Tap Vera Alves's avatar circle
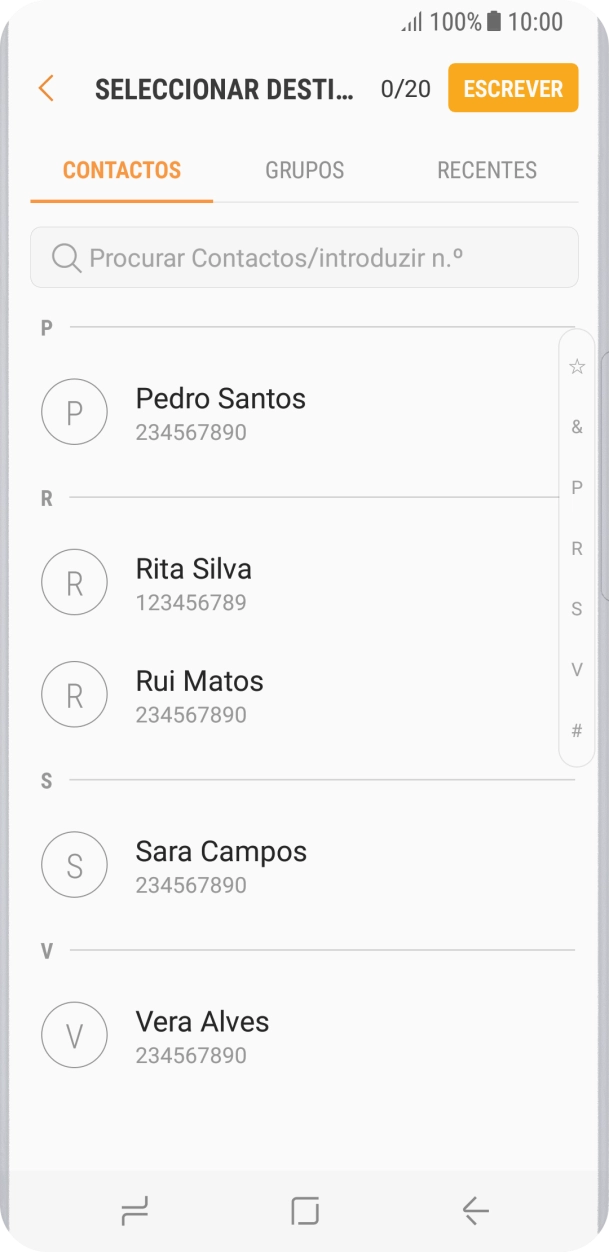Image resolution: width=609 pixels, height=1252 pixels. [x=74, y=1035]
